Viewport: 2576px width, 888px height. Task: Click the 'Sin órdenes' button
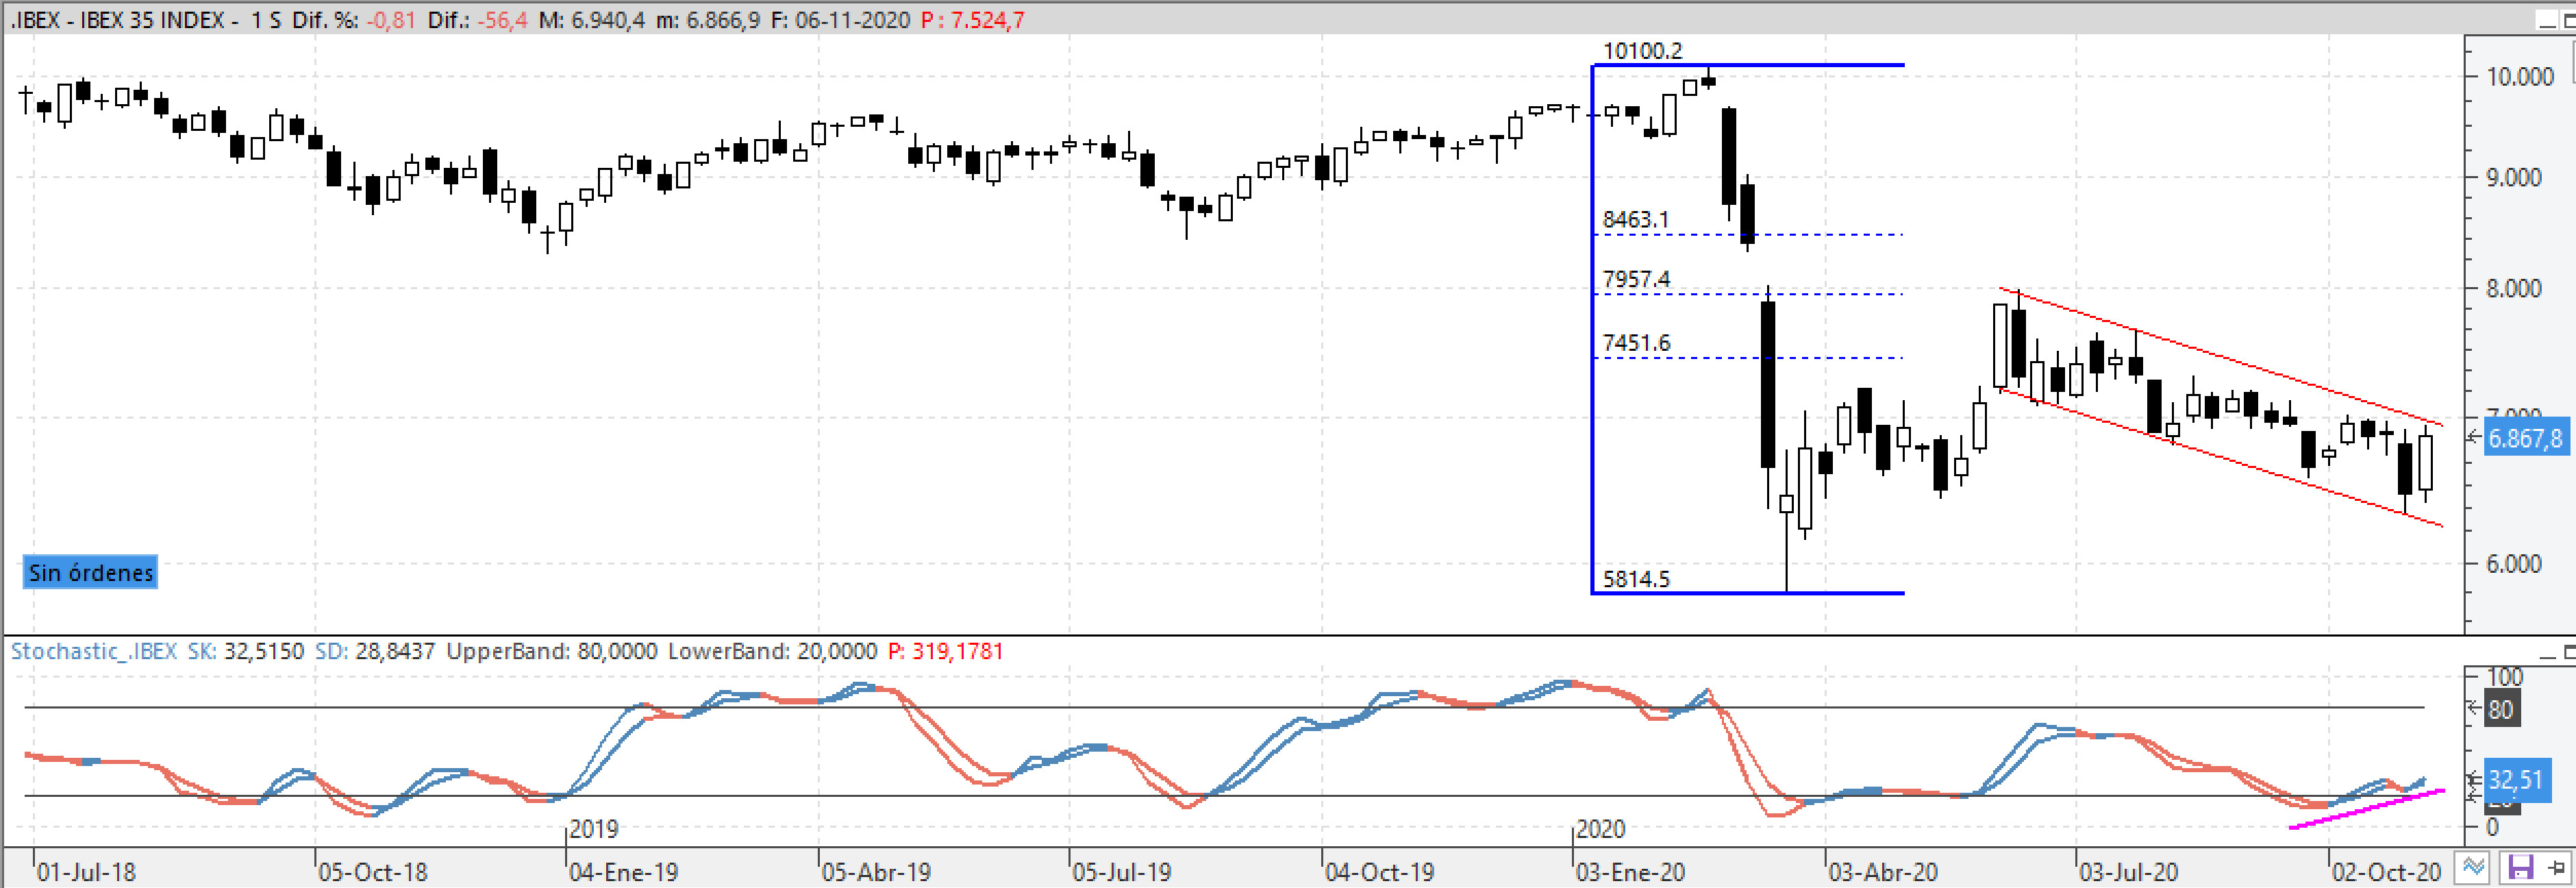pyautogui.click(x=90, y=573)
